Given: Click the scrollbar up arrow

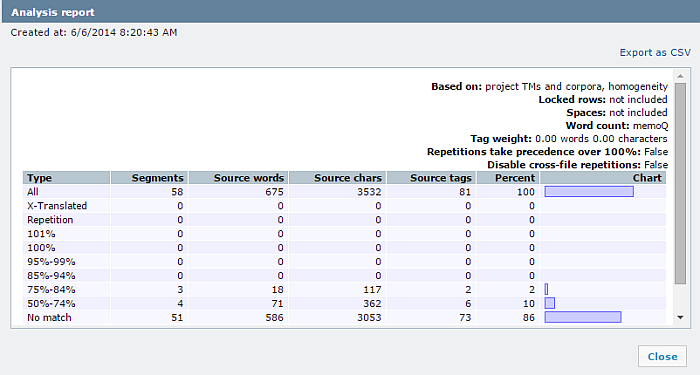Looking at the screenshot, I should pyautogui.click(x=680, y=76).
